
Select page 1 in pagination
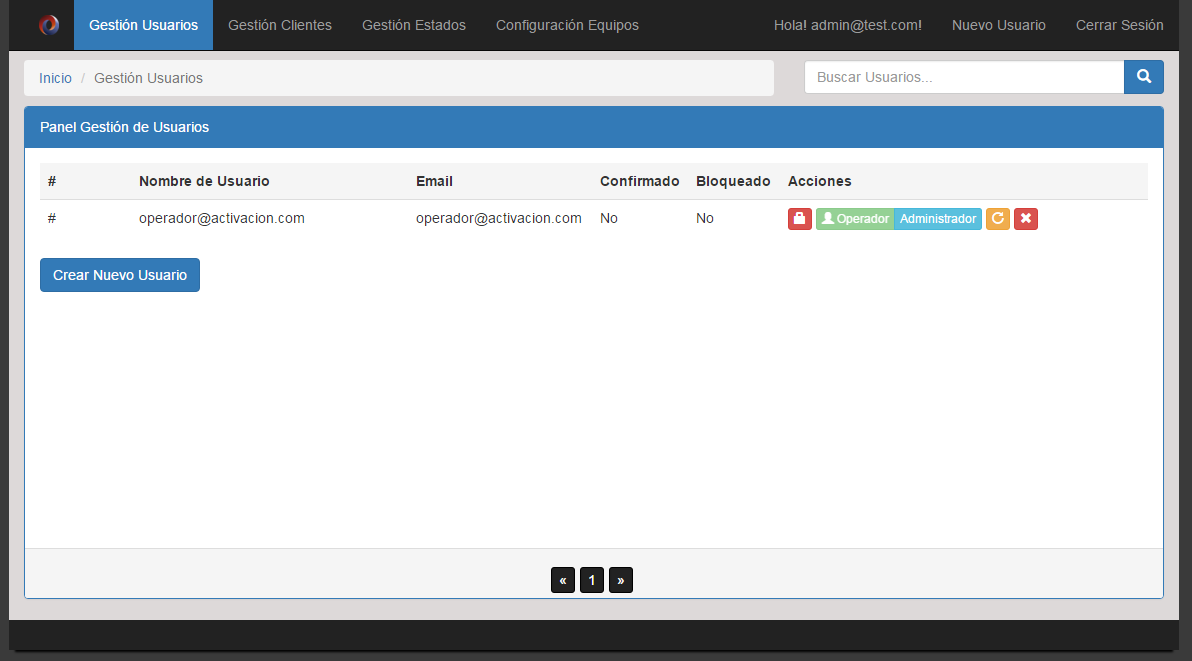pyautogui.click(x=591, y=580)
